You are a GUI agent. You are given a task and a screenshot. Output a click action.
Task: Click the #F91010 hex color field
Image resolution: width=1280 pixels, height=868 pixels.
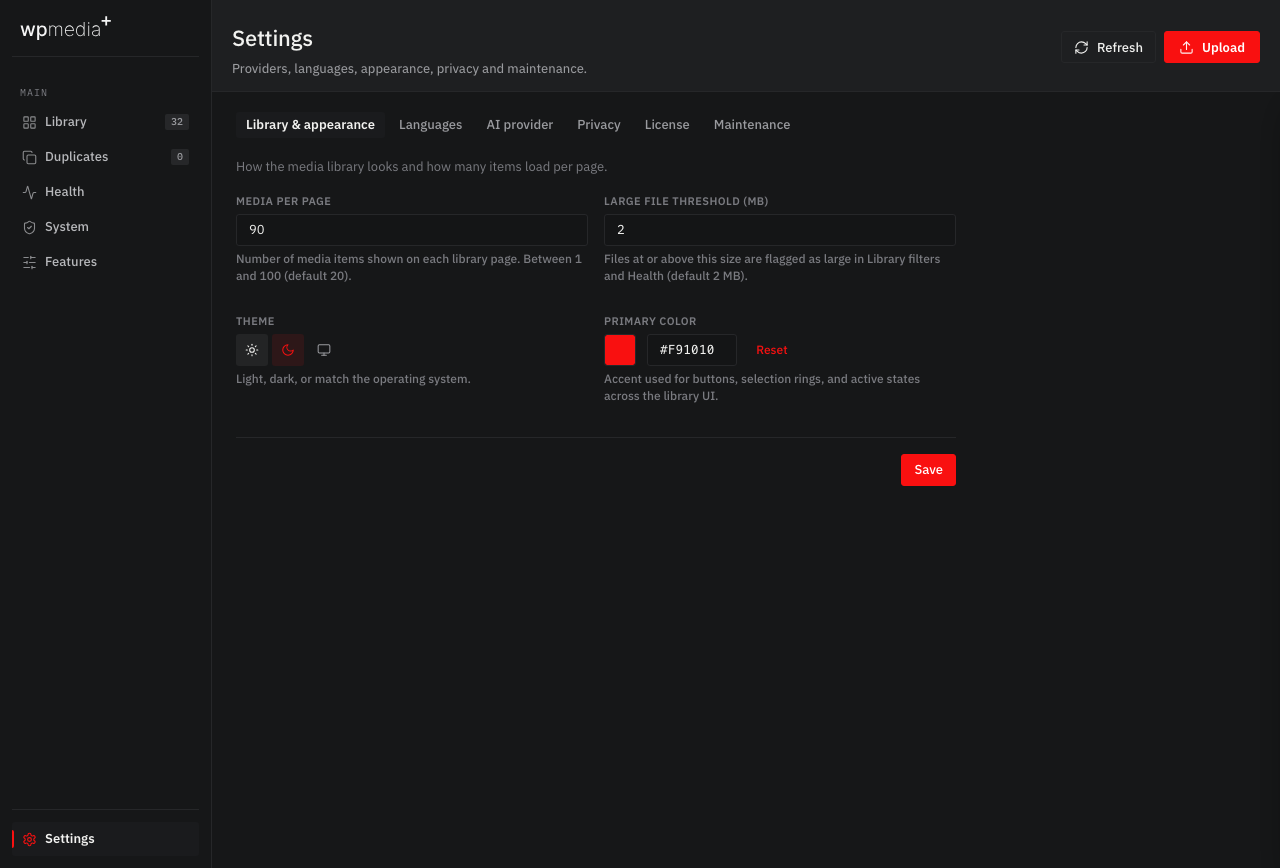pos(692,350)
